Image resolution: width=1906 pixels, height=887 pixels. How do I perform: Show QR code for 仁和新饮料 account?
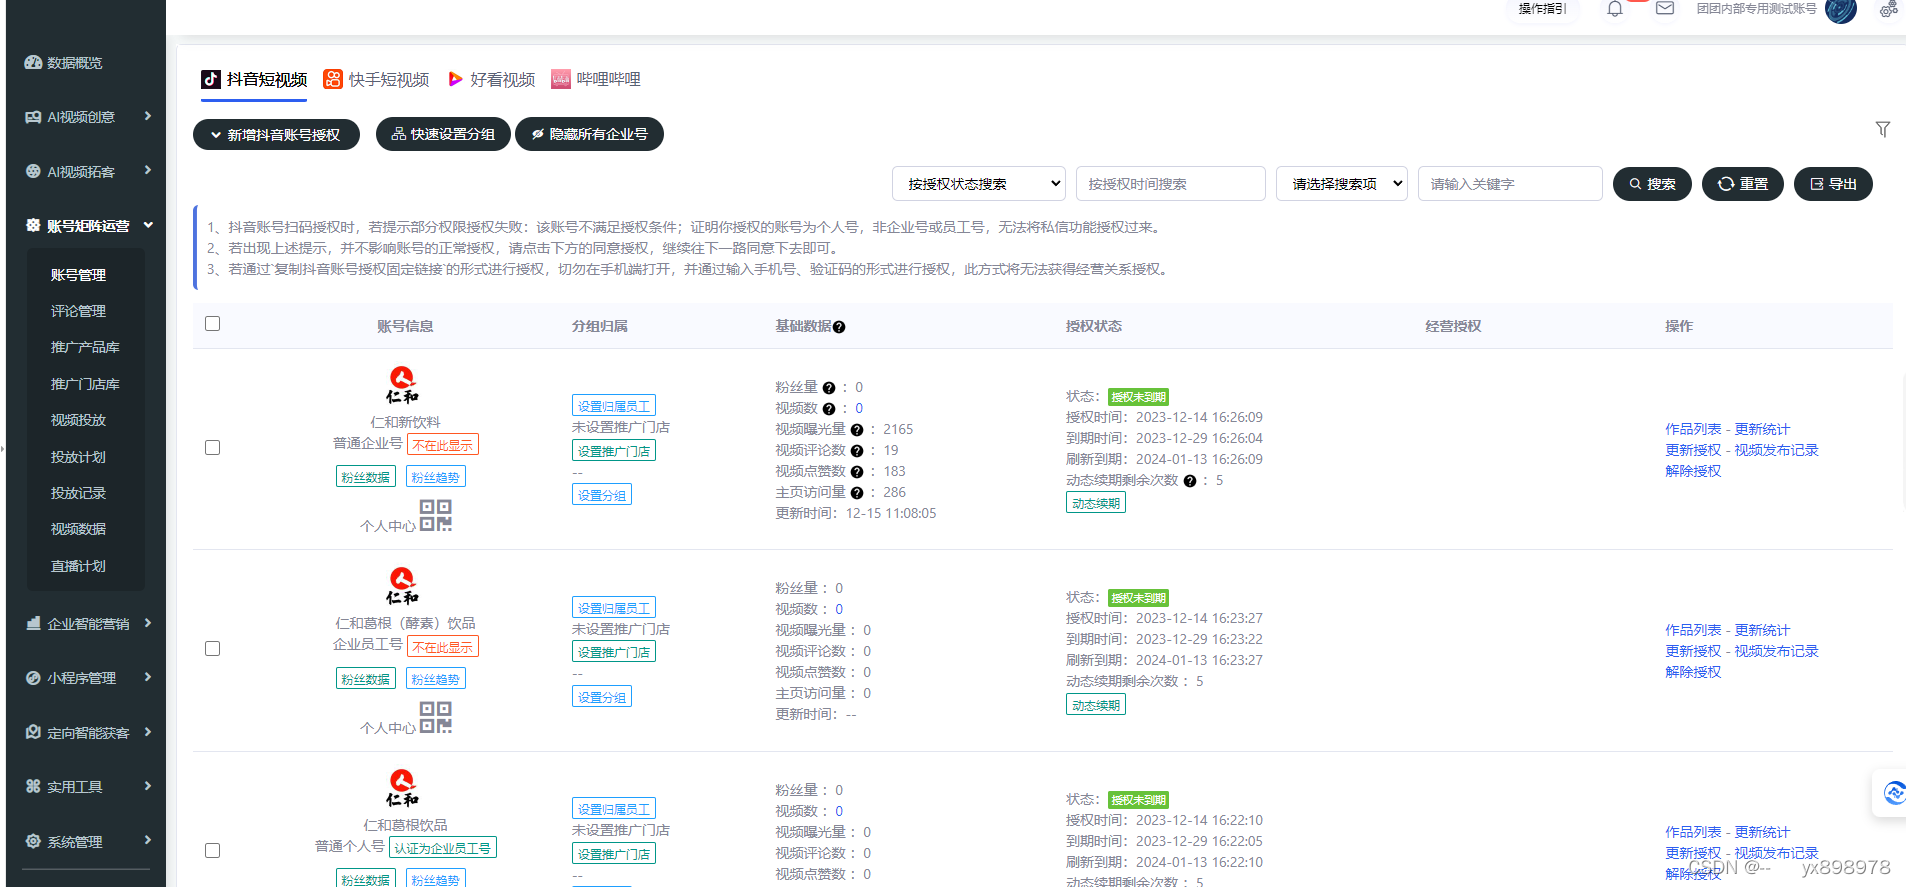tap(436, 515)
